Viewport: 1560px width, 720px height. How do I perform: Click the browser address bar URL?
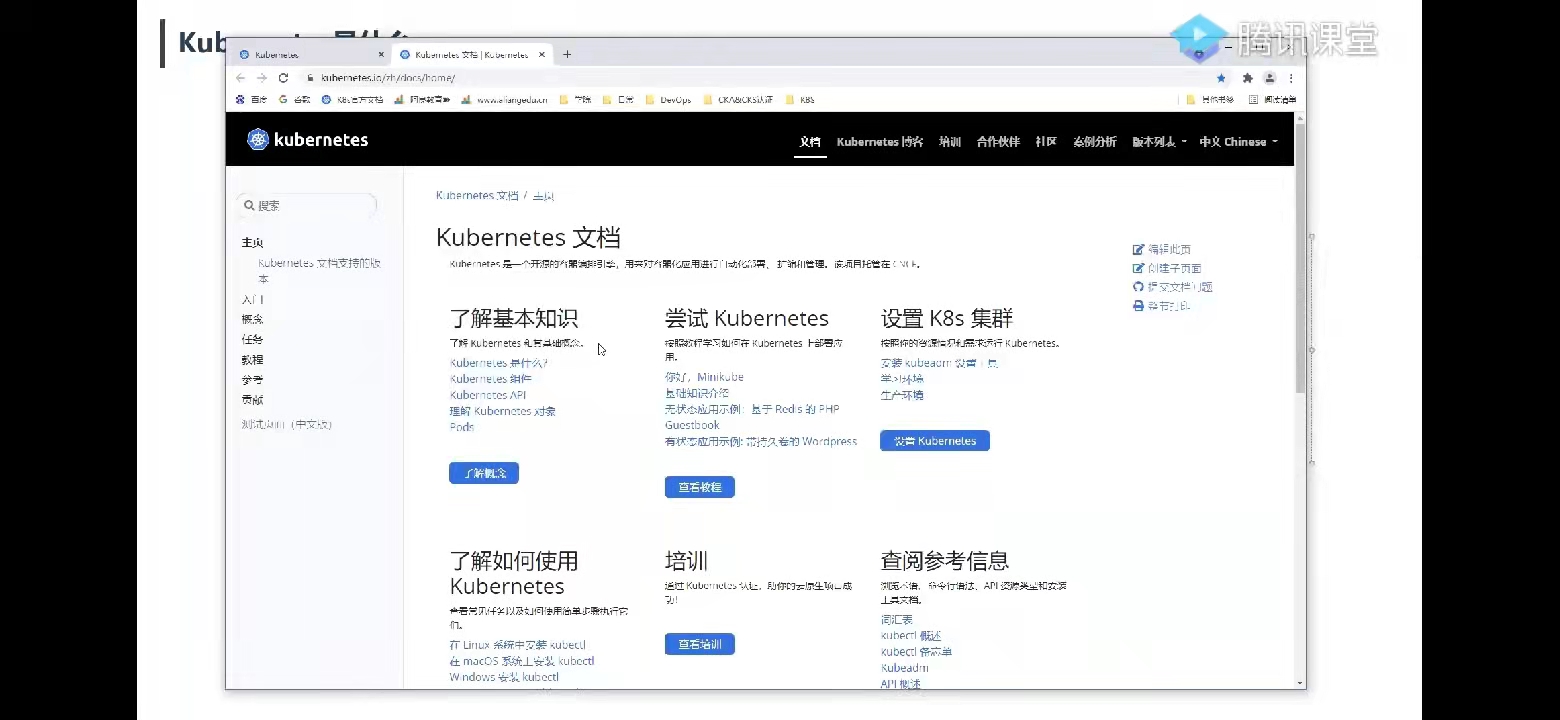388,78
